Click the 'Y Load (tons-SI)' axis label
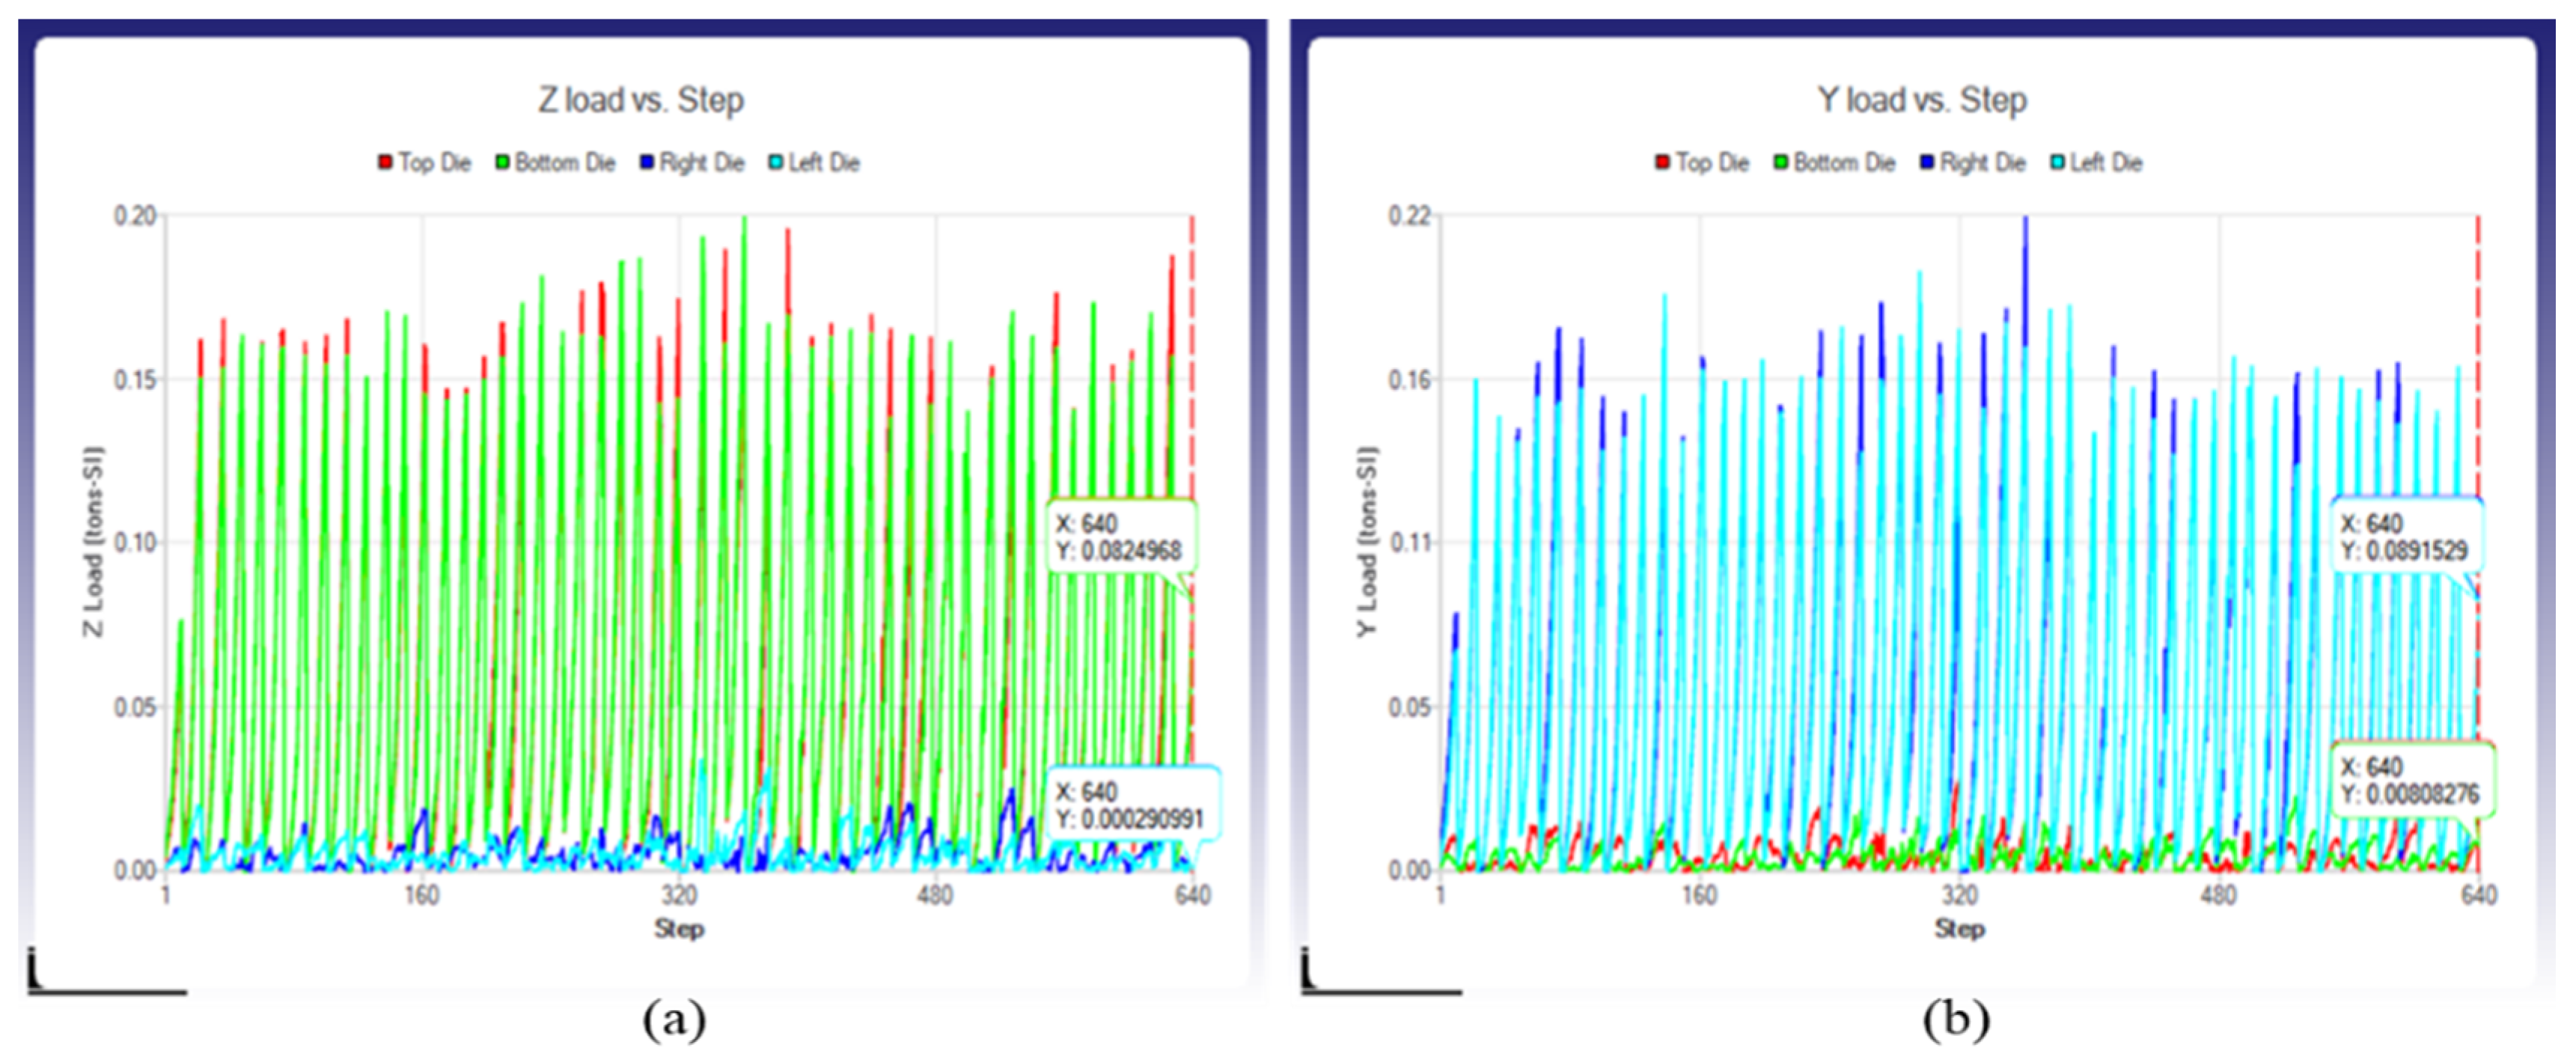The width and height of the screenshot is (2576, 1056). [x=1367, y=541]
